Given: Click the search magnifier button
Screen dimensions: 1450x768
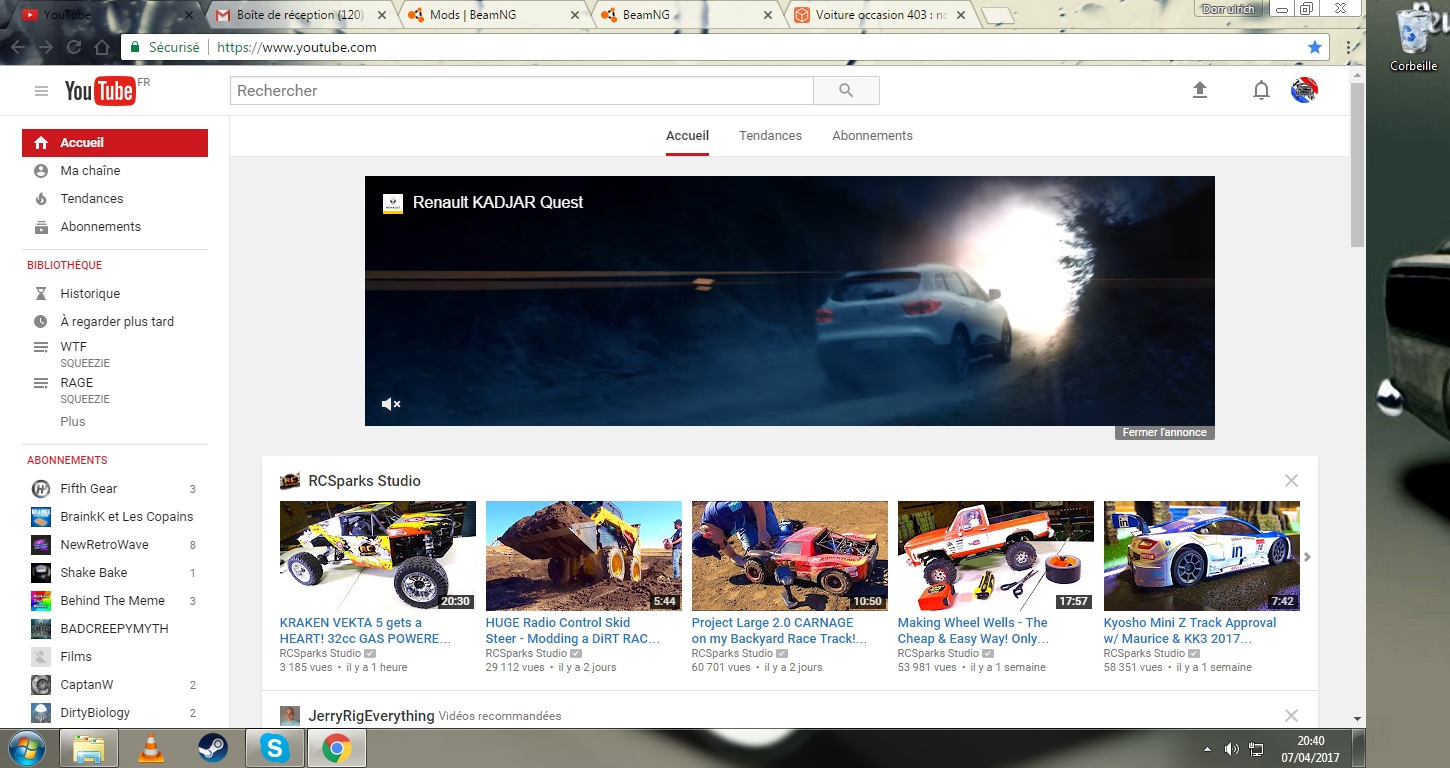Looking at the screenshot, I should (x=846, y=91).
